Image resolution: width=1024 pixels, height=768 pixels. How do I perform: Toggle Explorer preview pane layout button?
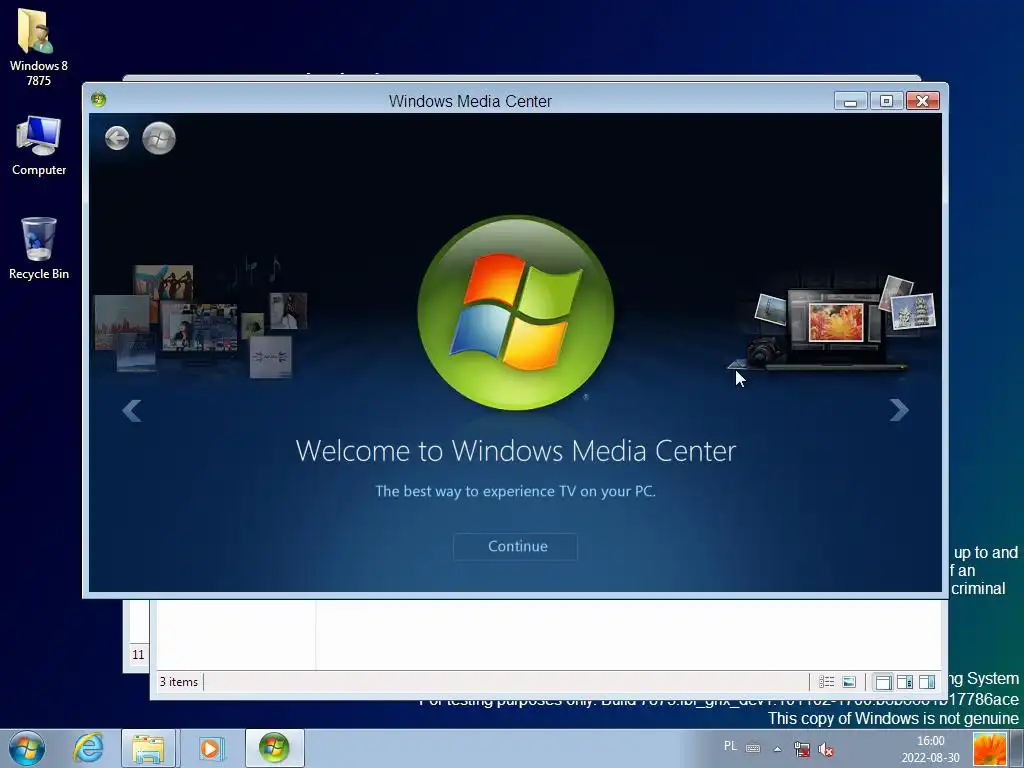pos(927,682)
